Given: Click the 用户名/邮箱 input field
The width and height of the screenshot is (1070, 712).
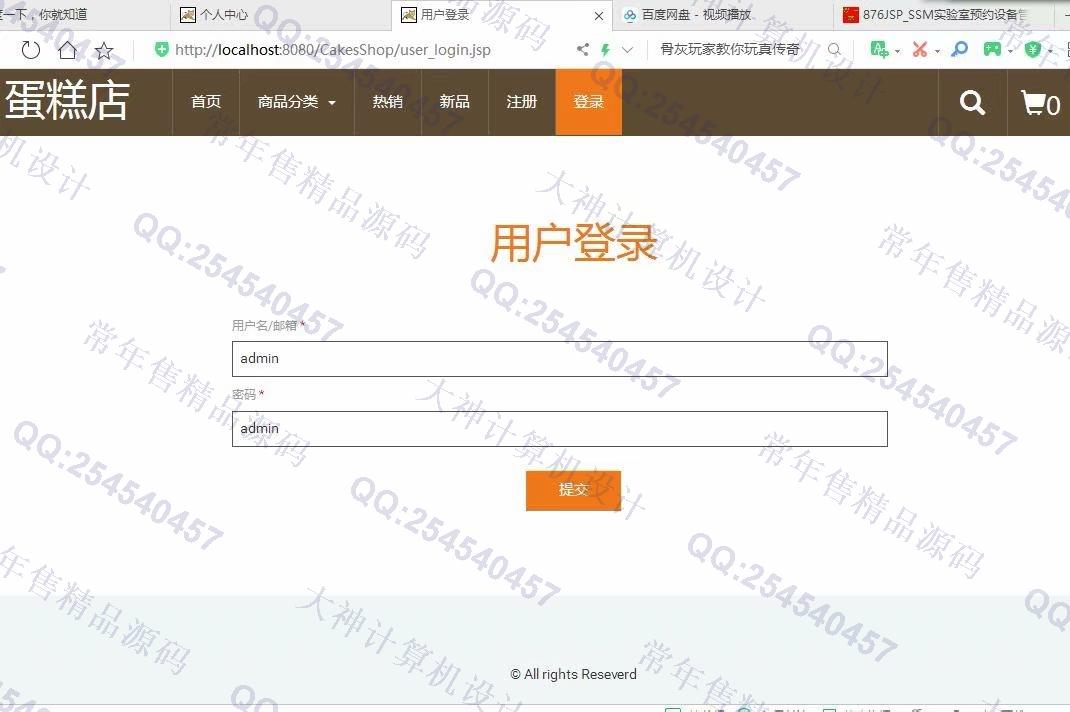Looking at the screenshot, I should [x=560, y=358].
